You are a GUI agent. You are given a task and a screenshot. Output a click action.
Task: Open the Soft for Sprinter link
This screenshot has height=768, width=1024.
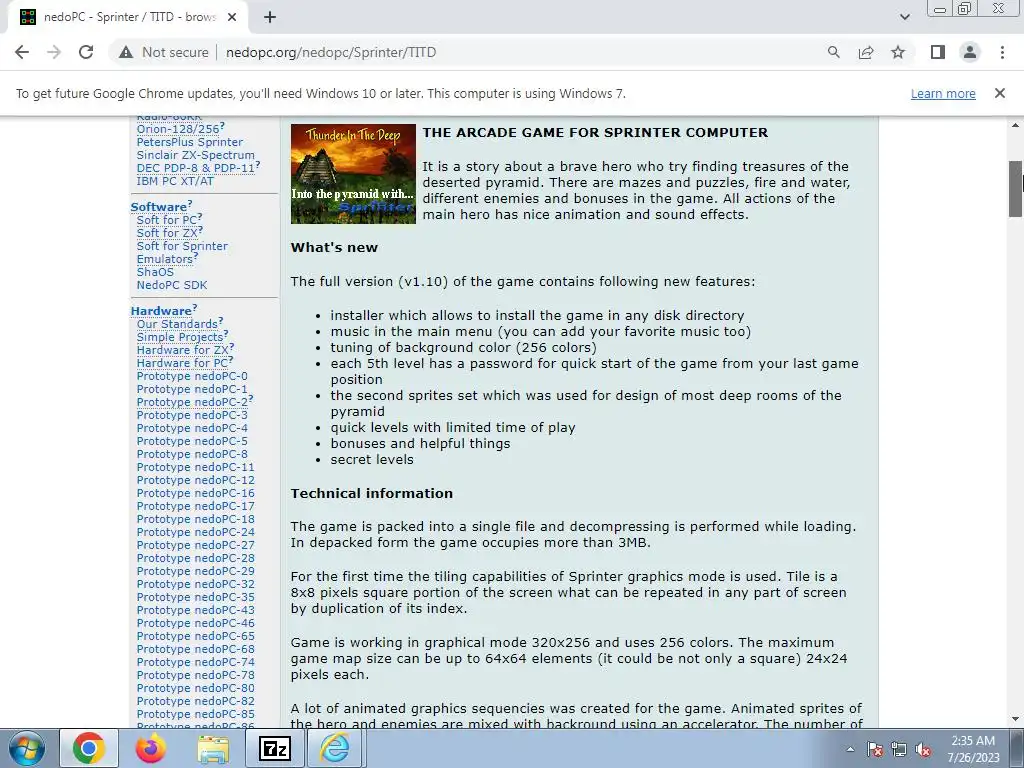182,246
